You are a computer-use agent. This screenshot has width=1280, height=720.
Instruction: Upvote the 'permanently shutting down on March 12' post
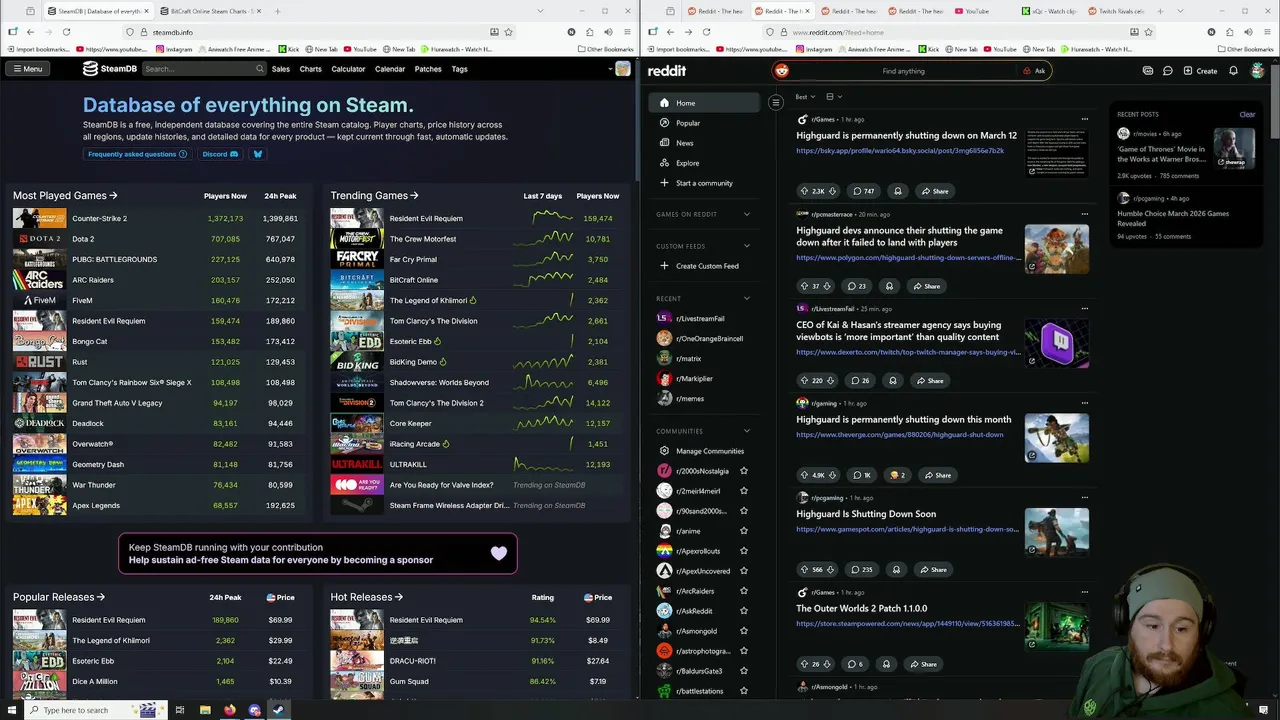coord(804,191)
